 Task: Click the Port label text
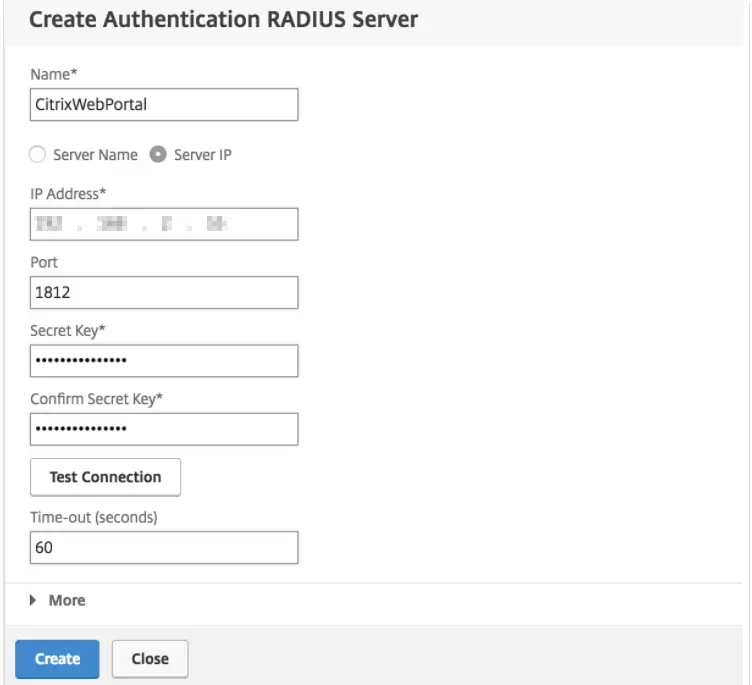pos(44,262)
